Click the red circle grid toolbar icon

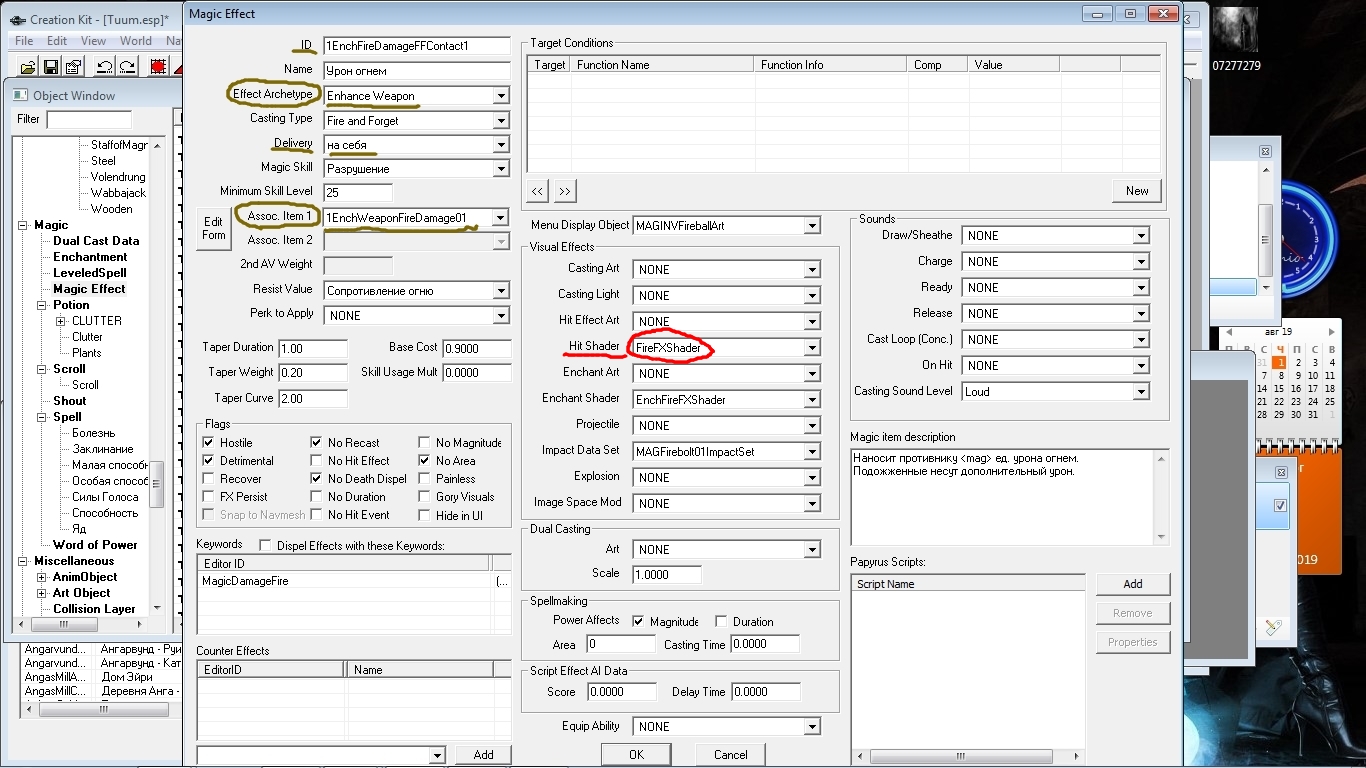[x=158, y=67]
